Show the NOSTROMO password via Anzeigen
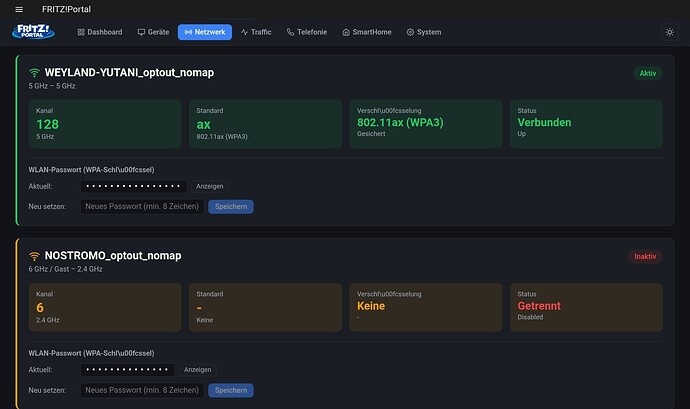This screenshot has width=690, height=409. click(198, 370)
